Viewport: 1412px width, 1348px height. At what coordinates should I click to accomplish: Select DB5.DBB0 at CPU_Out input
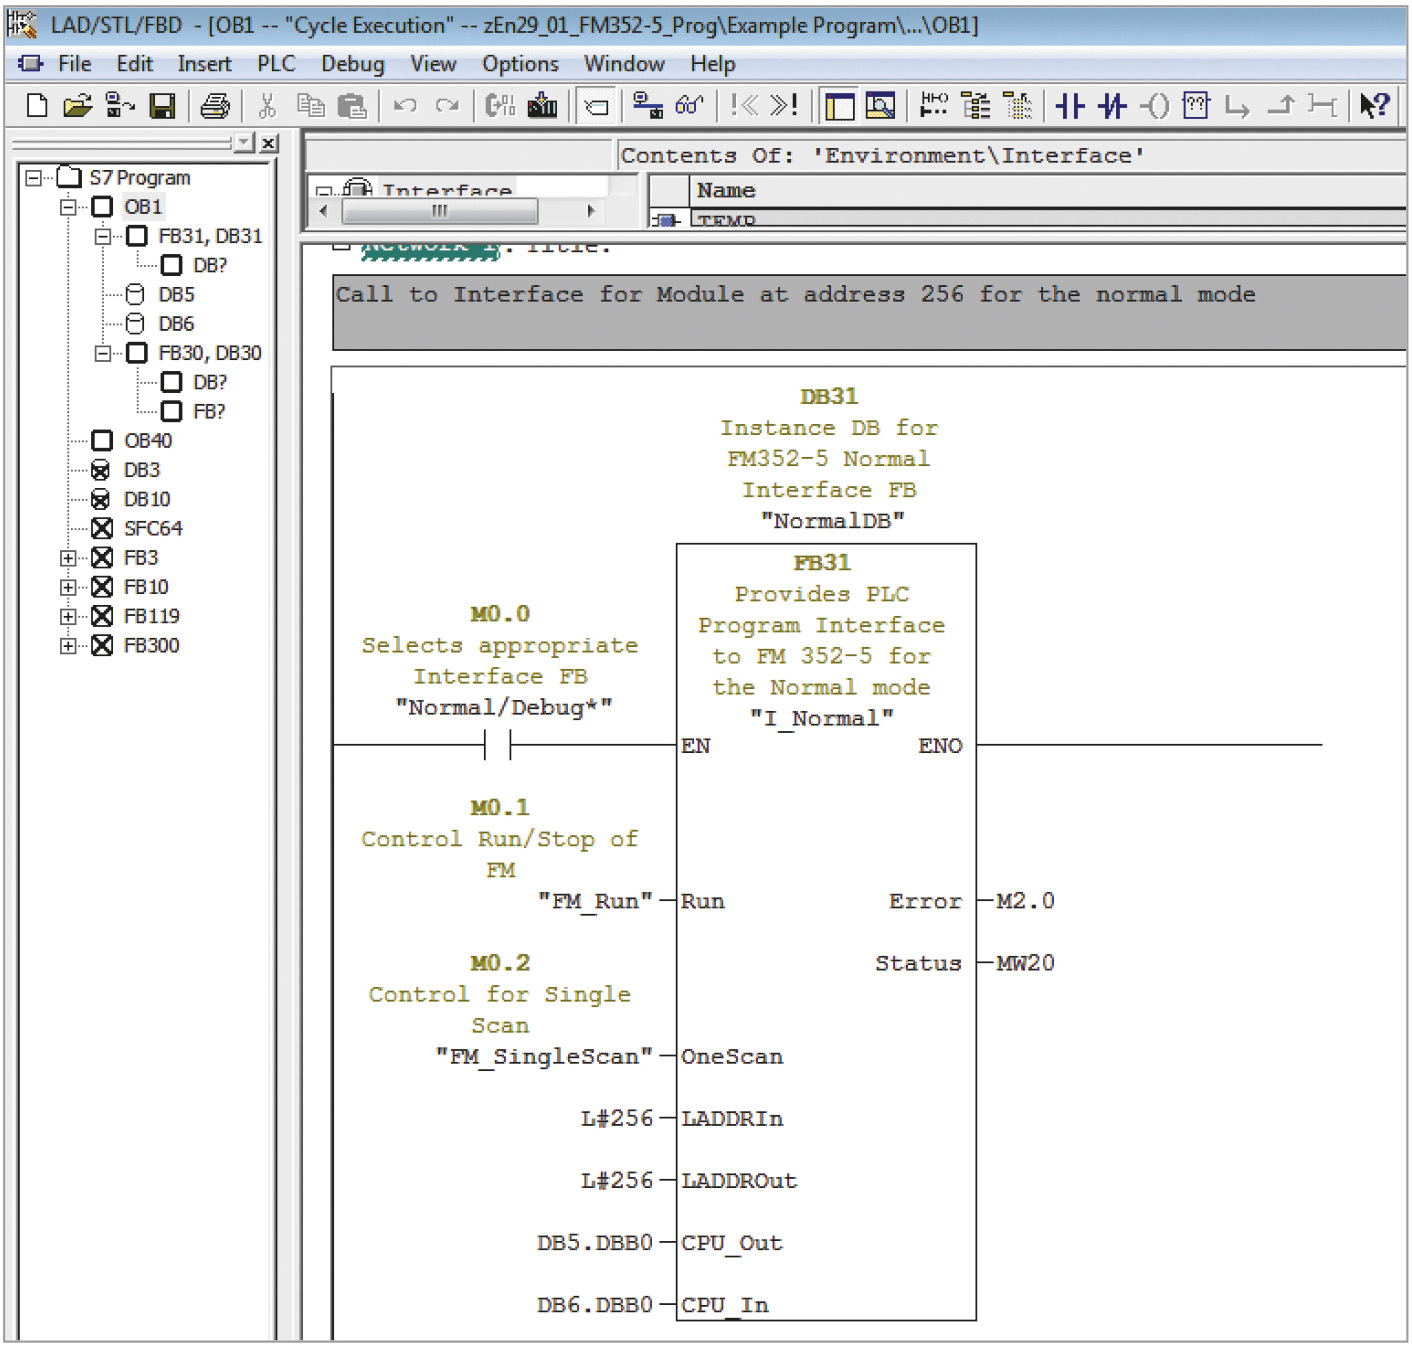pos(594,1243)
